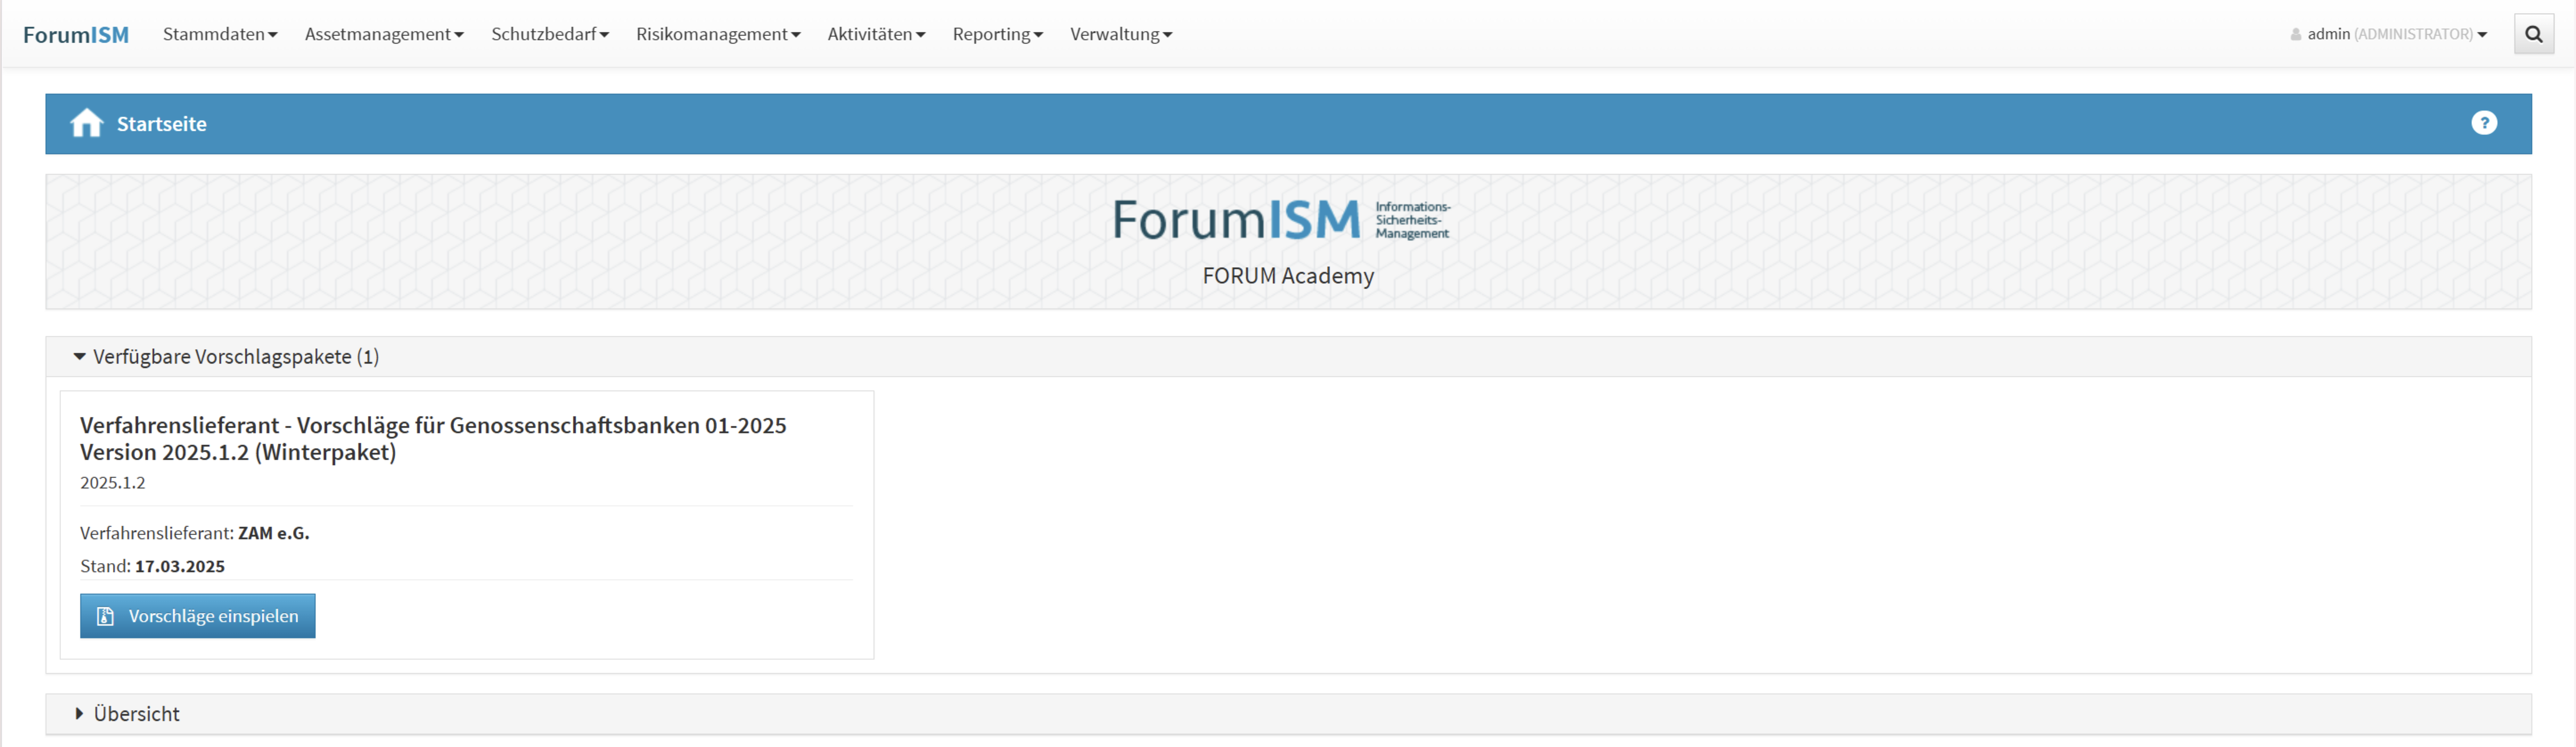Collapse the Verfügbare Vorschlagspakete section

click(80, 357)
